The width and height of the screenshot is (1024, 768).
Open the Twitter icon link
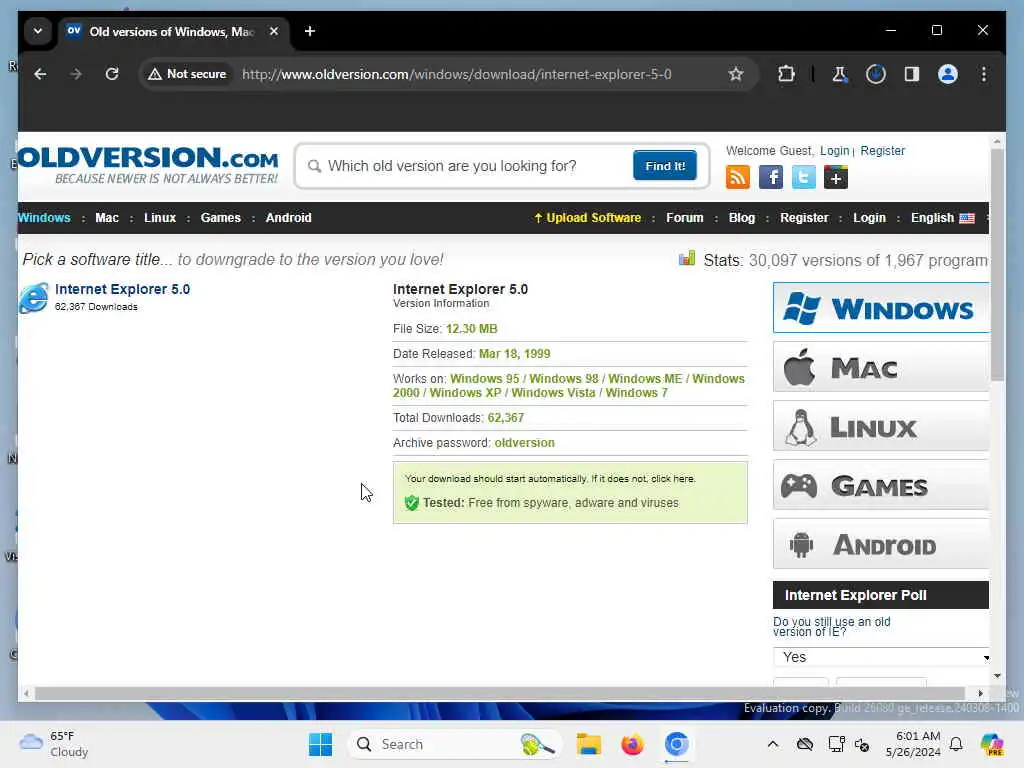click(x=803, y=177)
